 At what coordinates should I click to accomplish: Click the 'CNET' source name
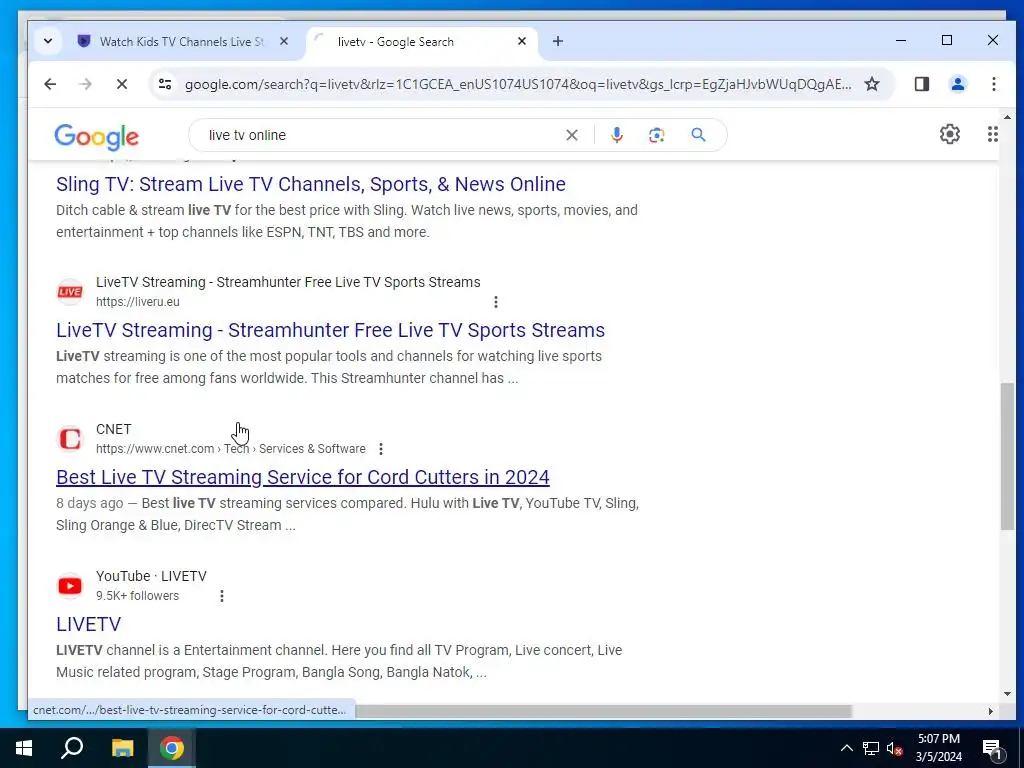114,429
